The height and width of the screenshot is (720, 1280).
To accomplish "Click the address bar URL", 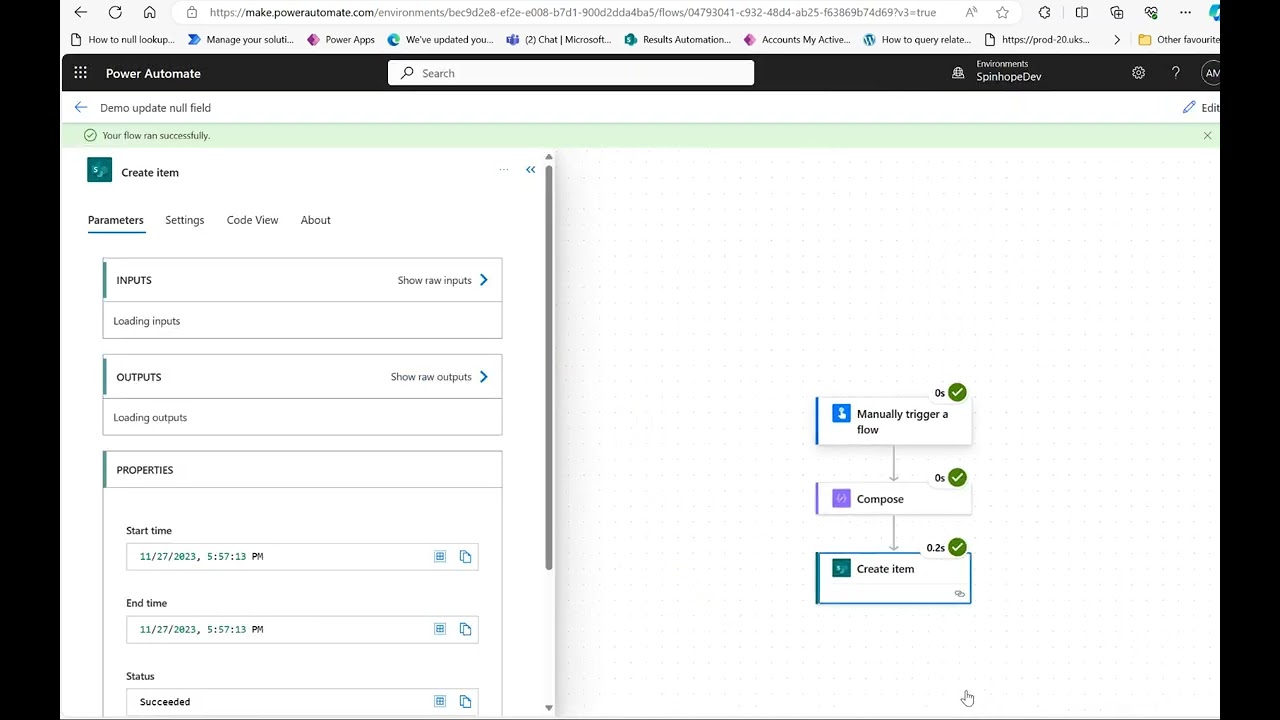I will click(572, 12).
